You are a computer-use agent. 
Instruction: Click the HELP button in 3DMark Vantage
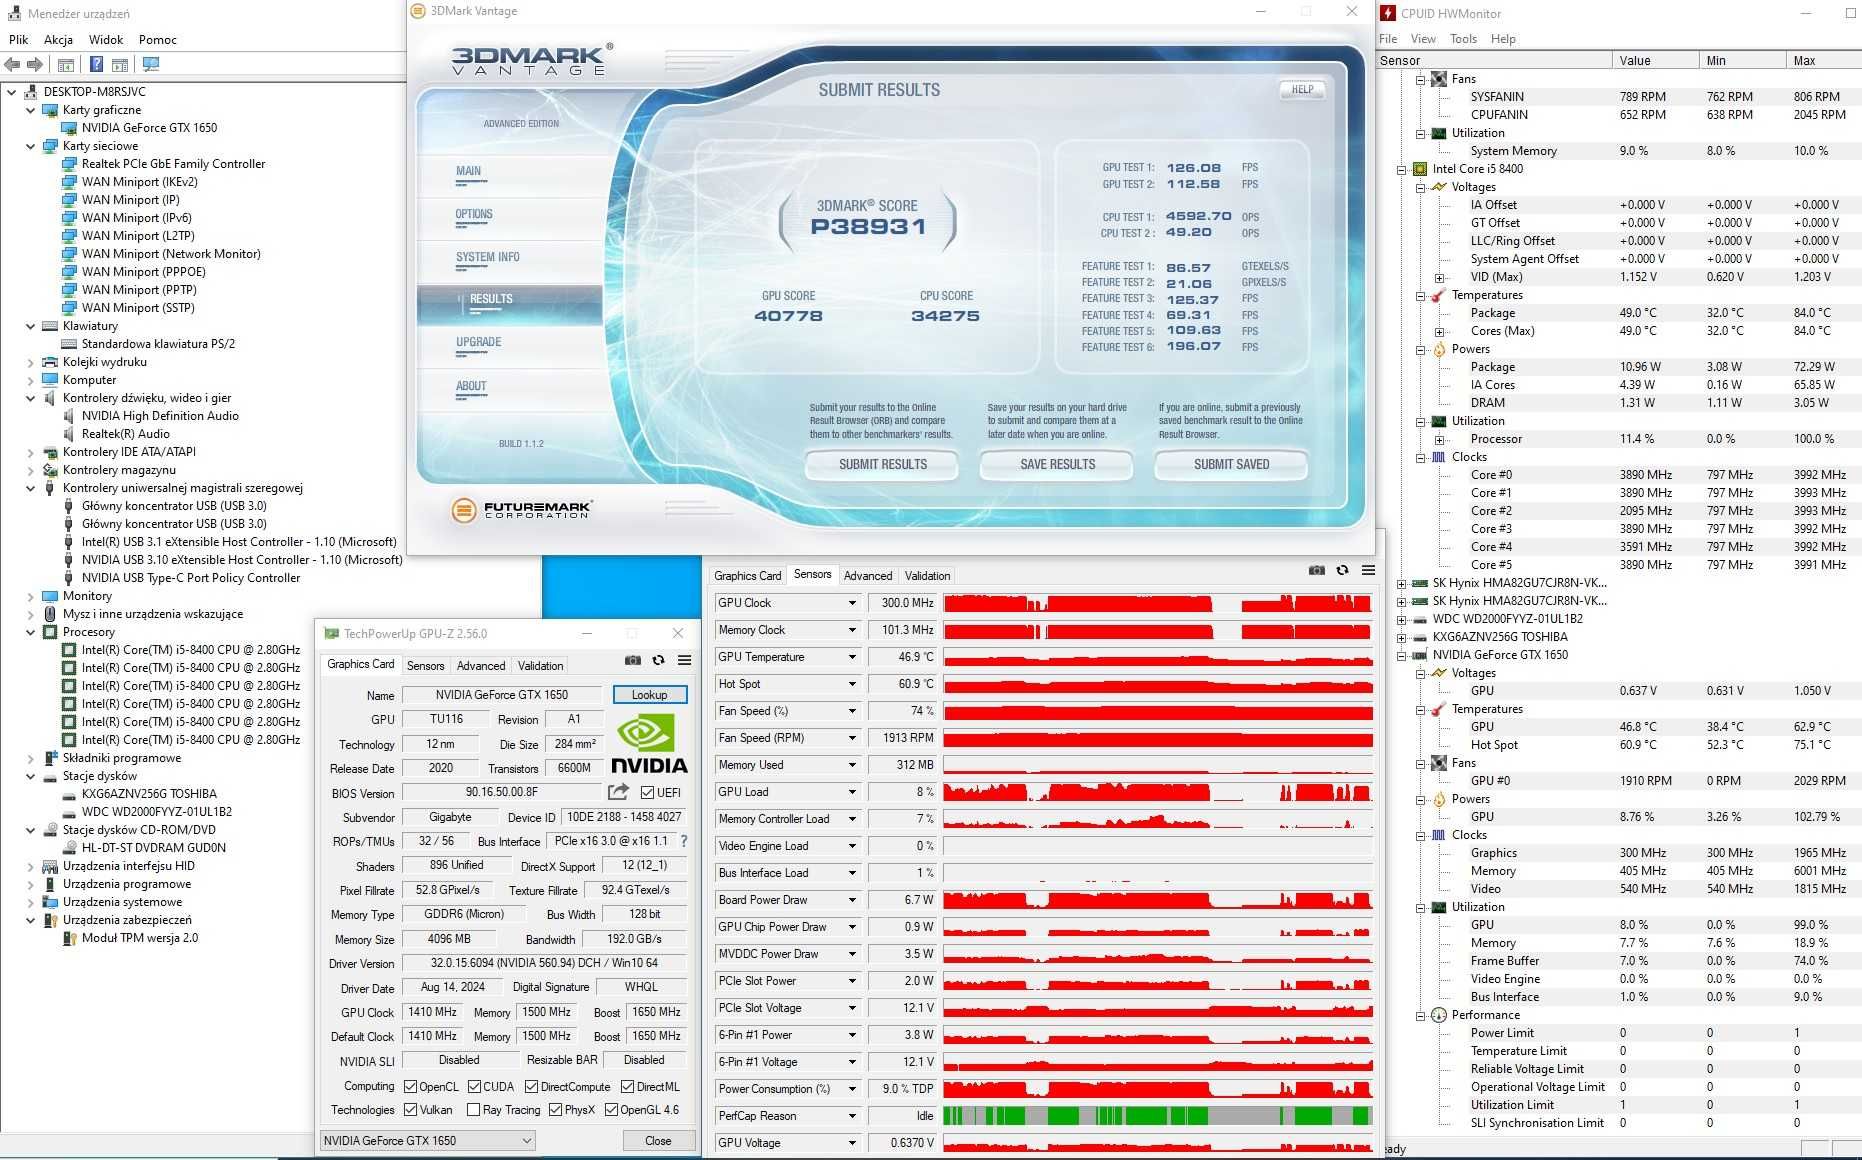click(1302, 89)
